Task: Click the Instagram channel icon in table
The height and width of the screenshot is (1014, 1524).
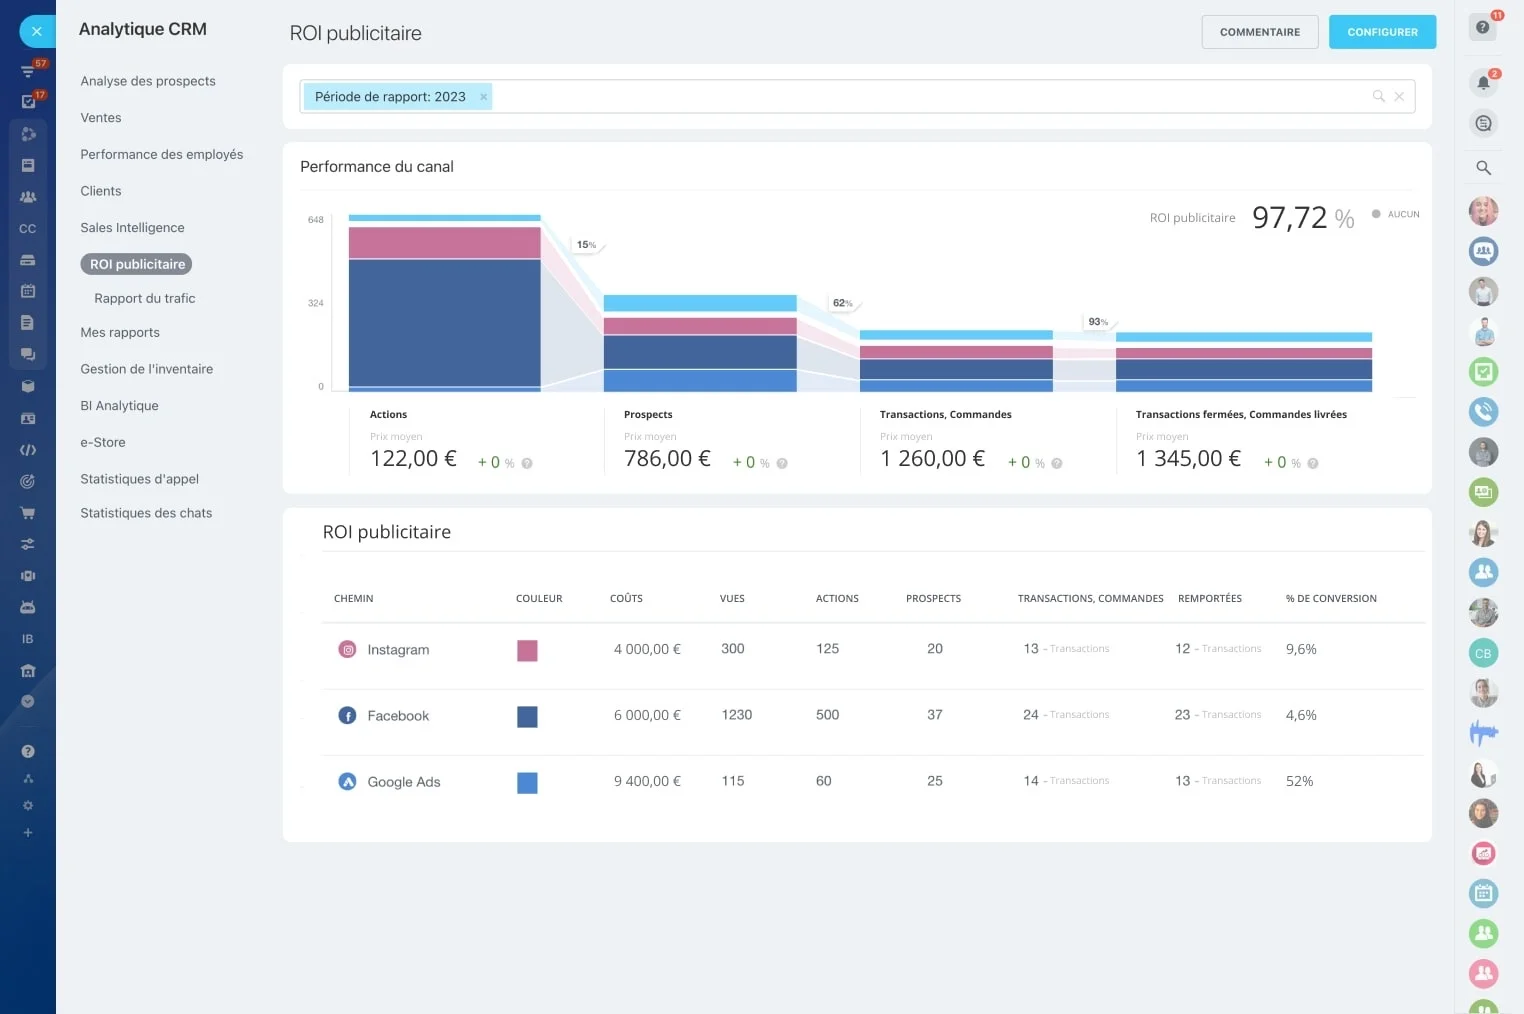Action: pyautogui.click(x=348, y=649)
